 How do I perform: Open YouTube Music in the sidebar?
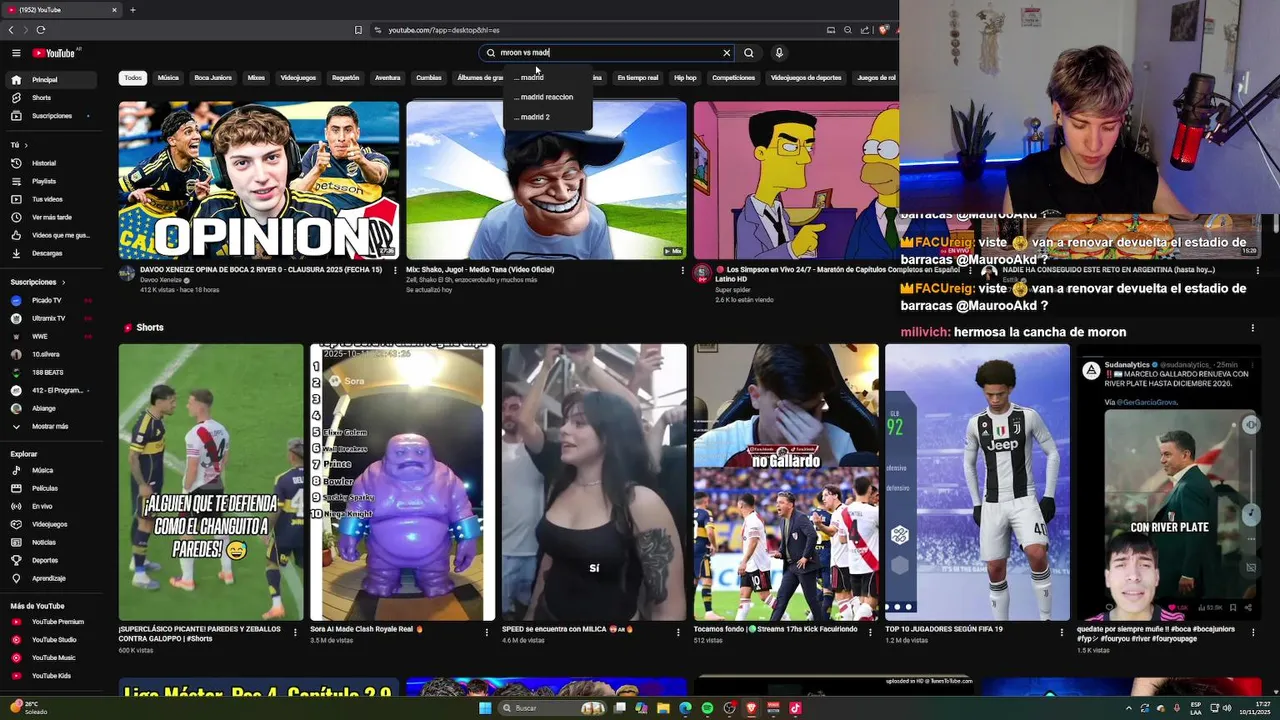click(53, 658)
